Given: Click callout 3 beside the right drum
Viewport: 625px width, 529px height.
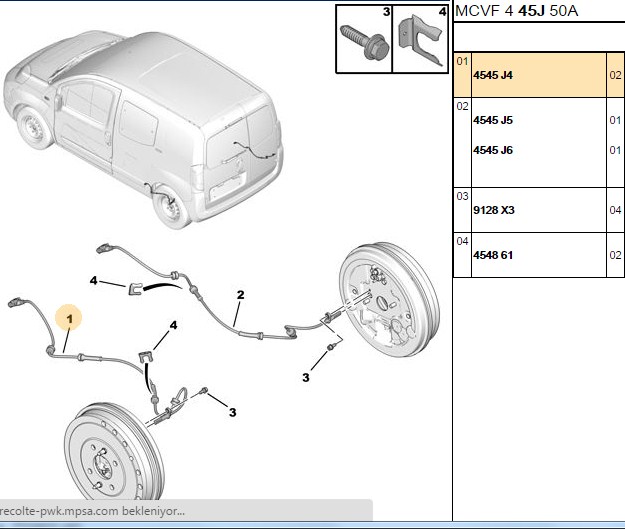Looking at the screenshot, I should [306, 377].
